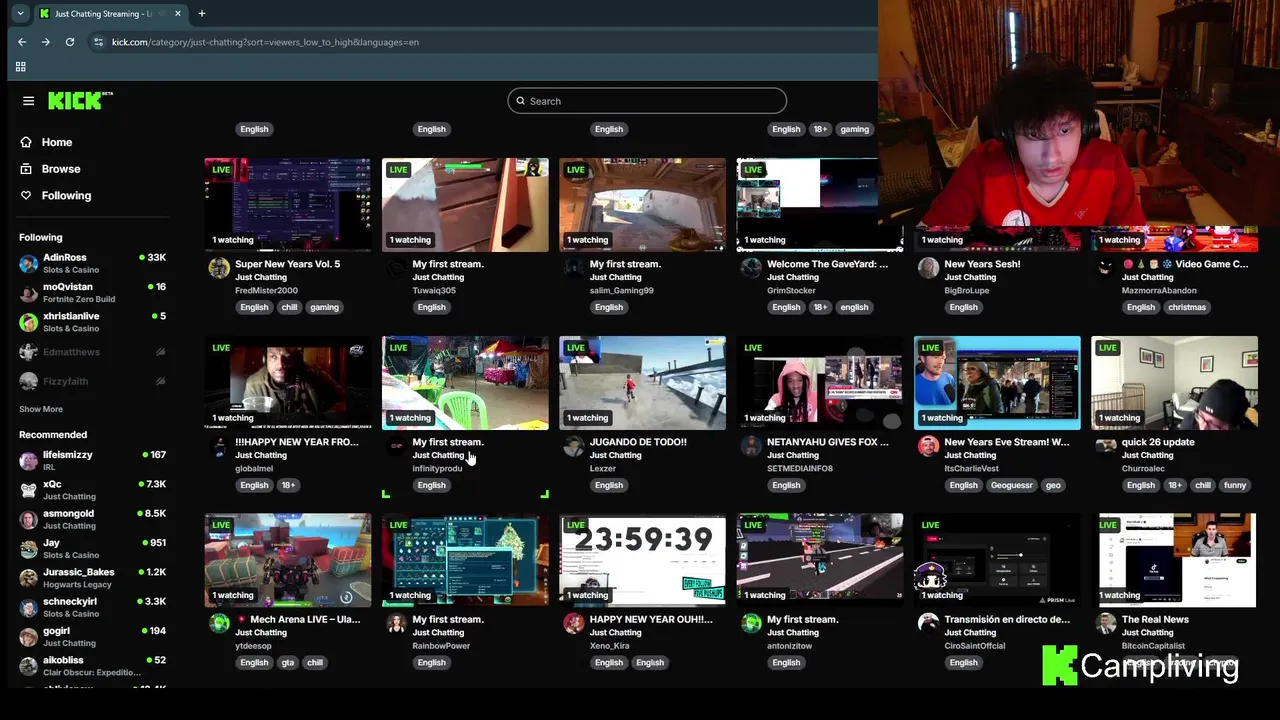Select offline channel Edmatthews
The image size is (1280, 720).
click(92, 352)
